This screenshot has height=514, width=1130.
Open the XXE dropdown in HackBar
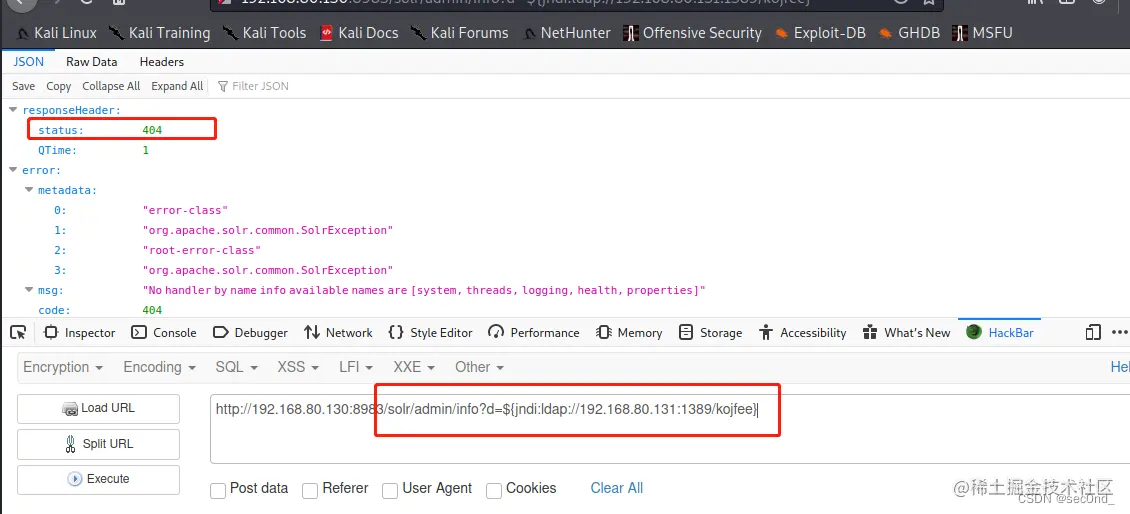tap(414, 367)
